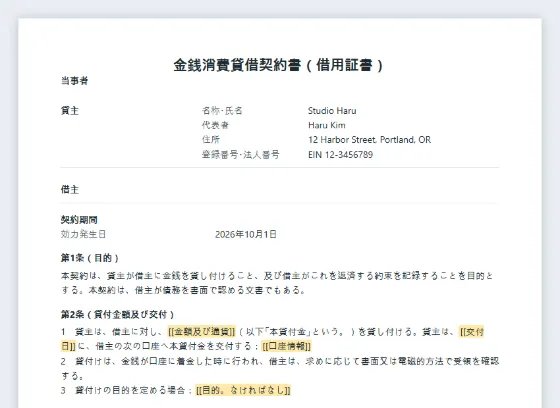Click the EIN 12-3456789 value

tap(340, 155)
